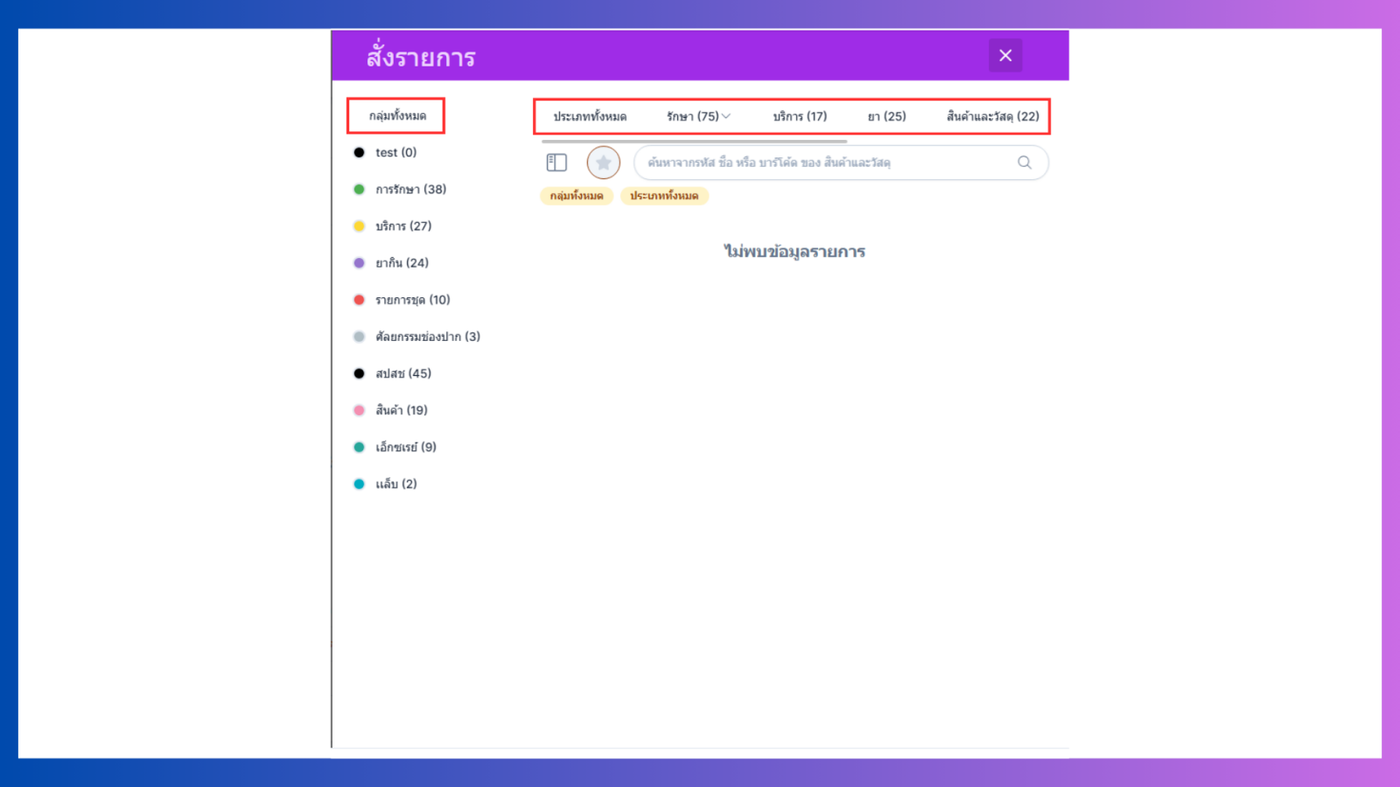The image size is (1400, 787).
Task: Toggle the sidebar panel layout icon
Action: click(557, 162)
